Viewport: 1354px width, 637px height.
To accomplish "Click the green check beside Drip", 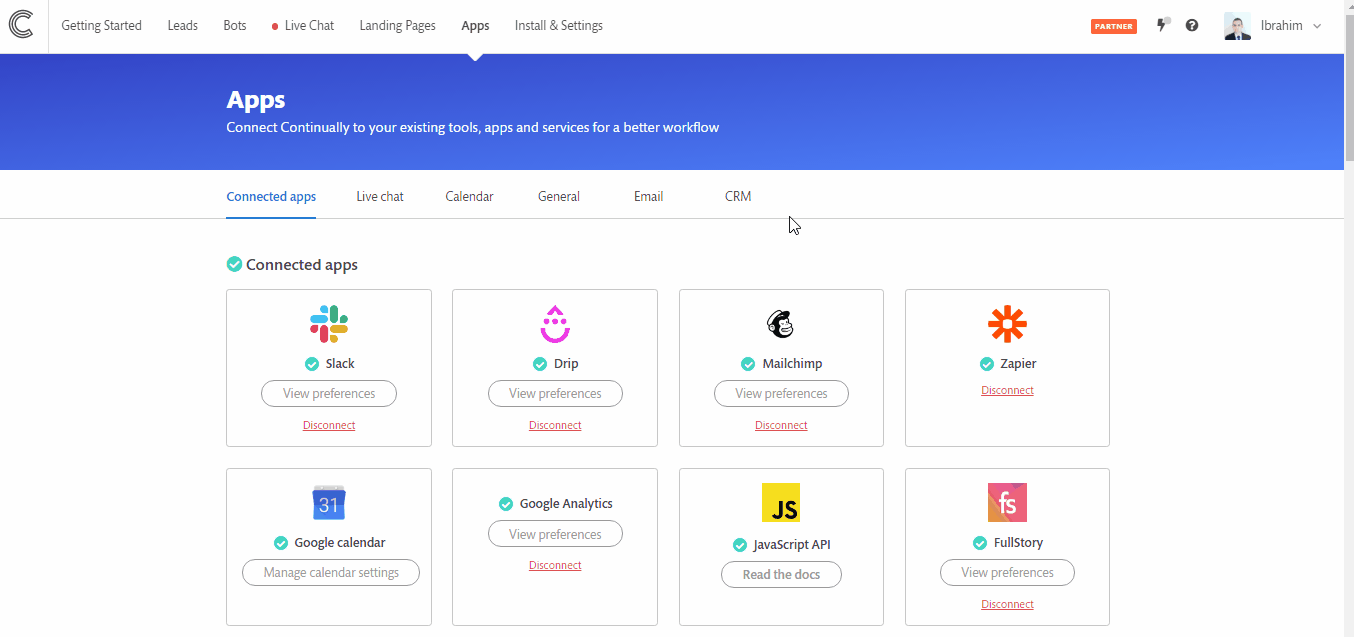I will (x=540, y=364).
